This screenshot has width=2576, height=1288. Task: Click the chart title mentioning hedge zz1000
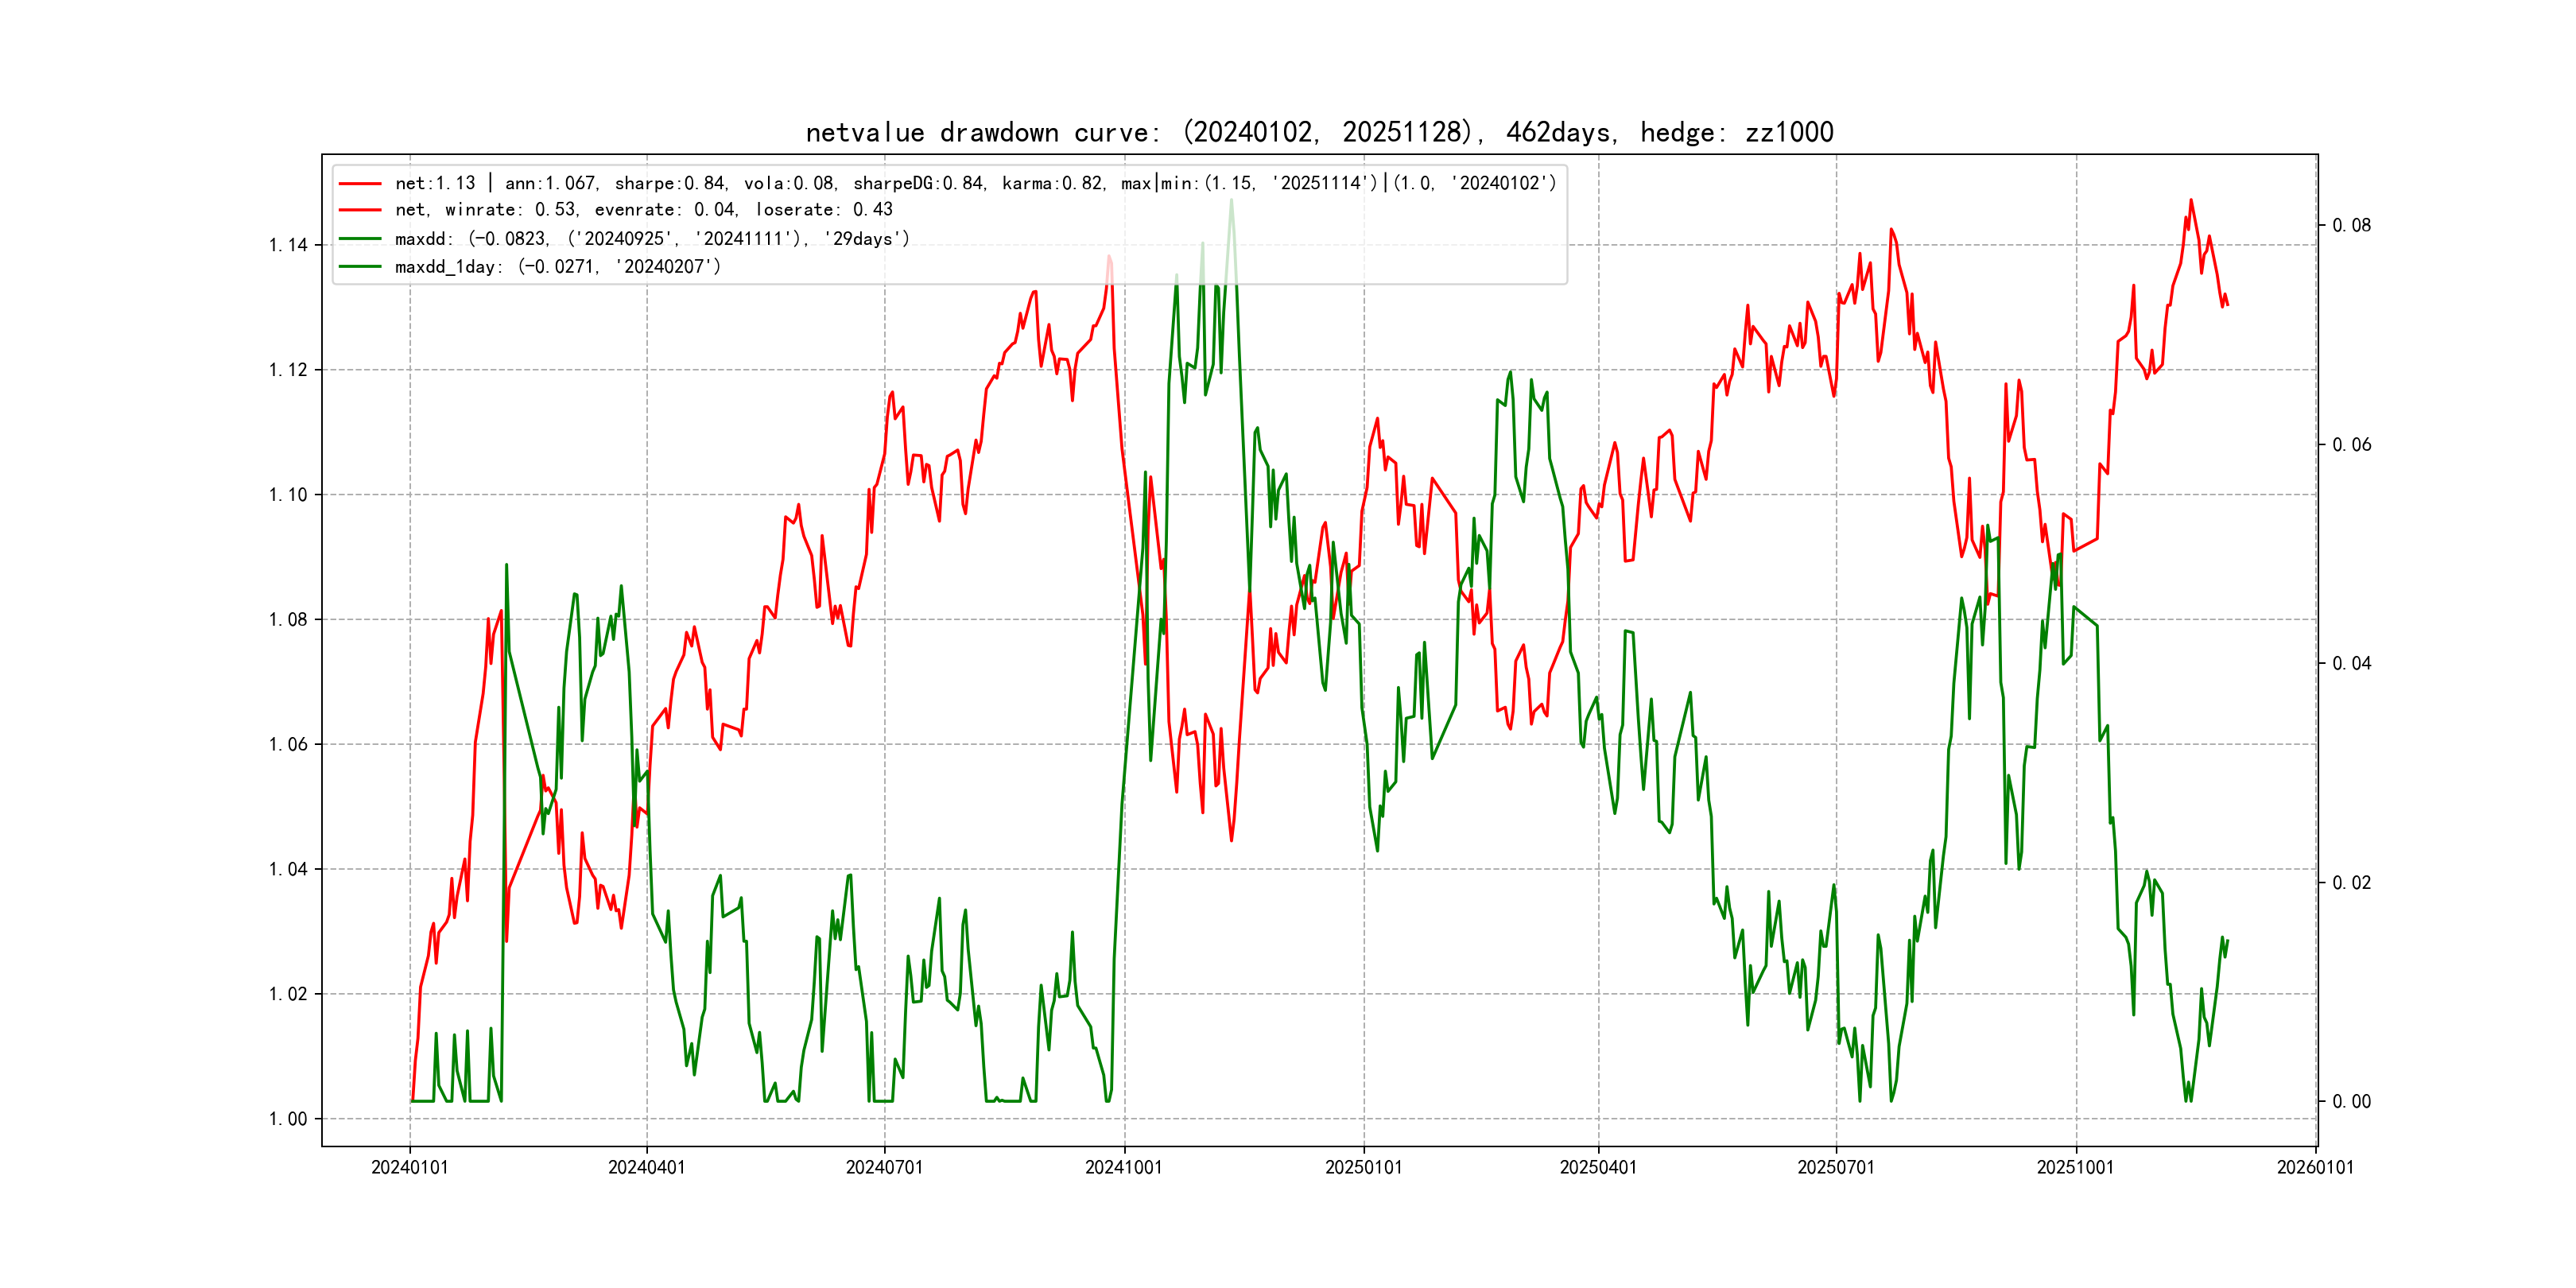tap(1319, 132)
